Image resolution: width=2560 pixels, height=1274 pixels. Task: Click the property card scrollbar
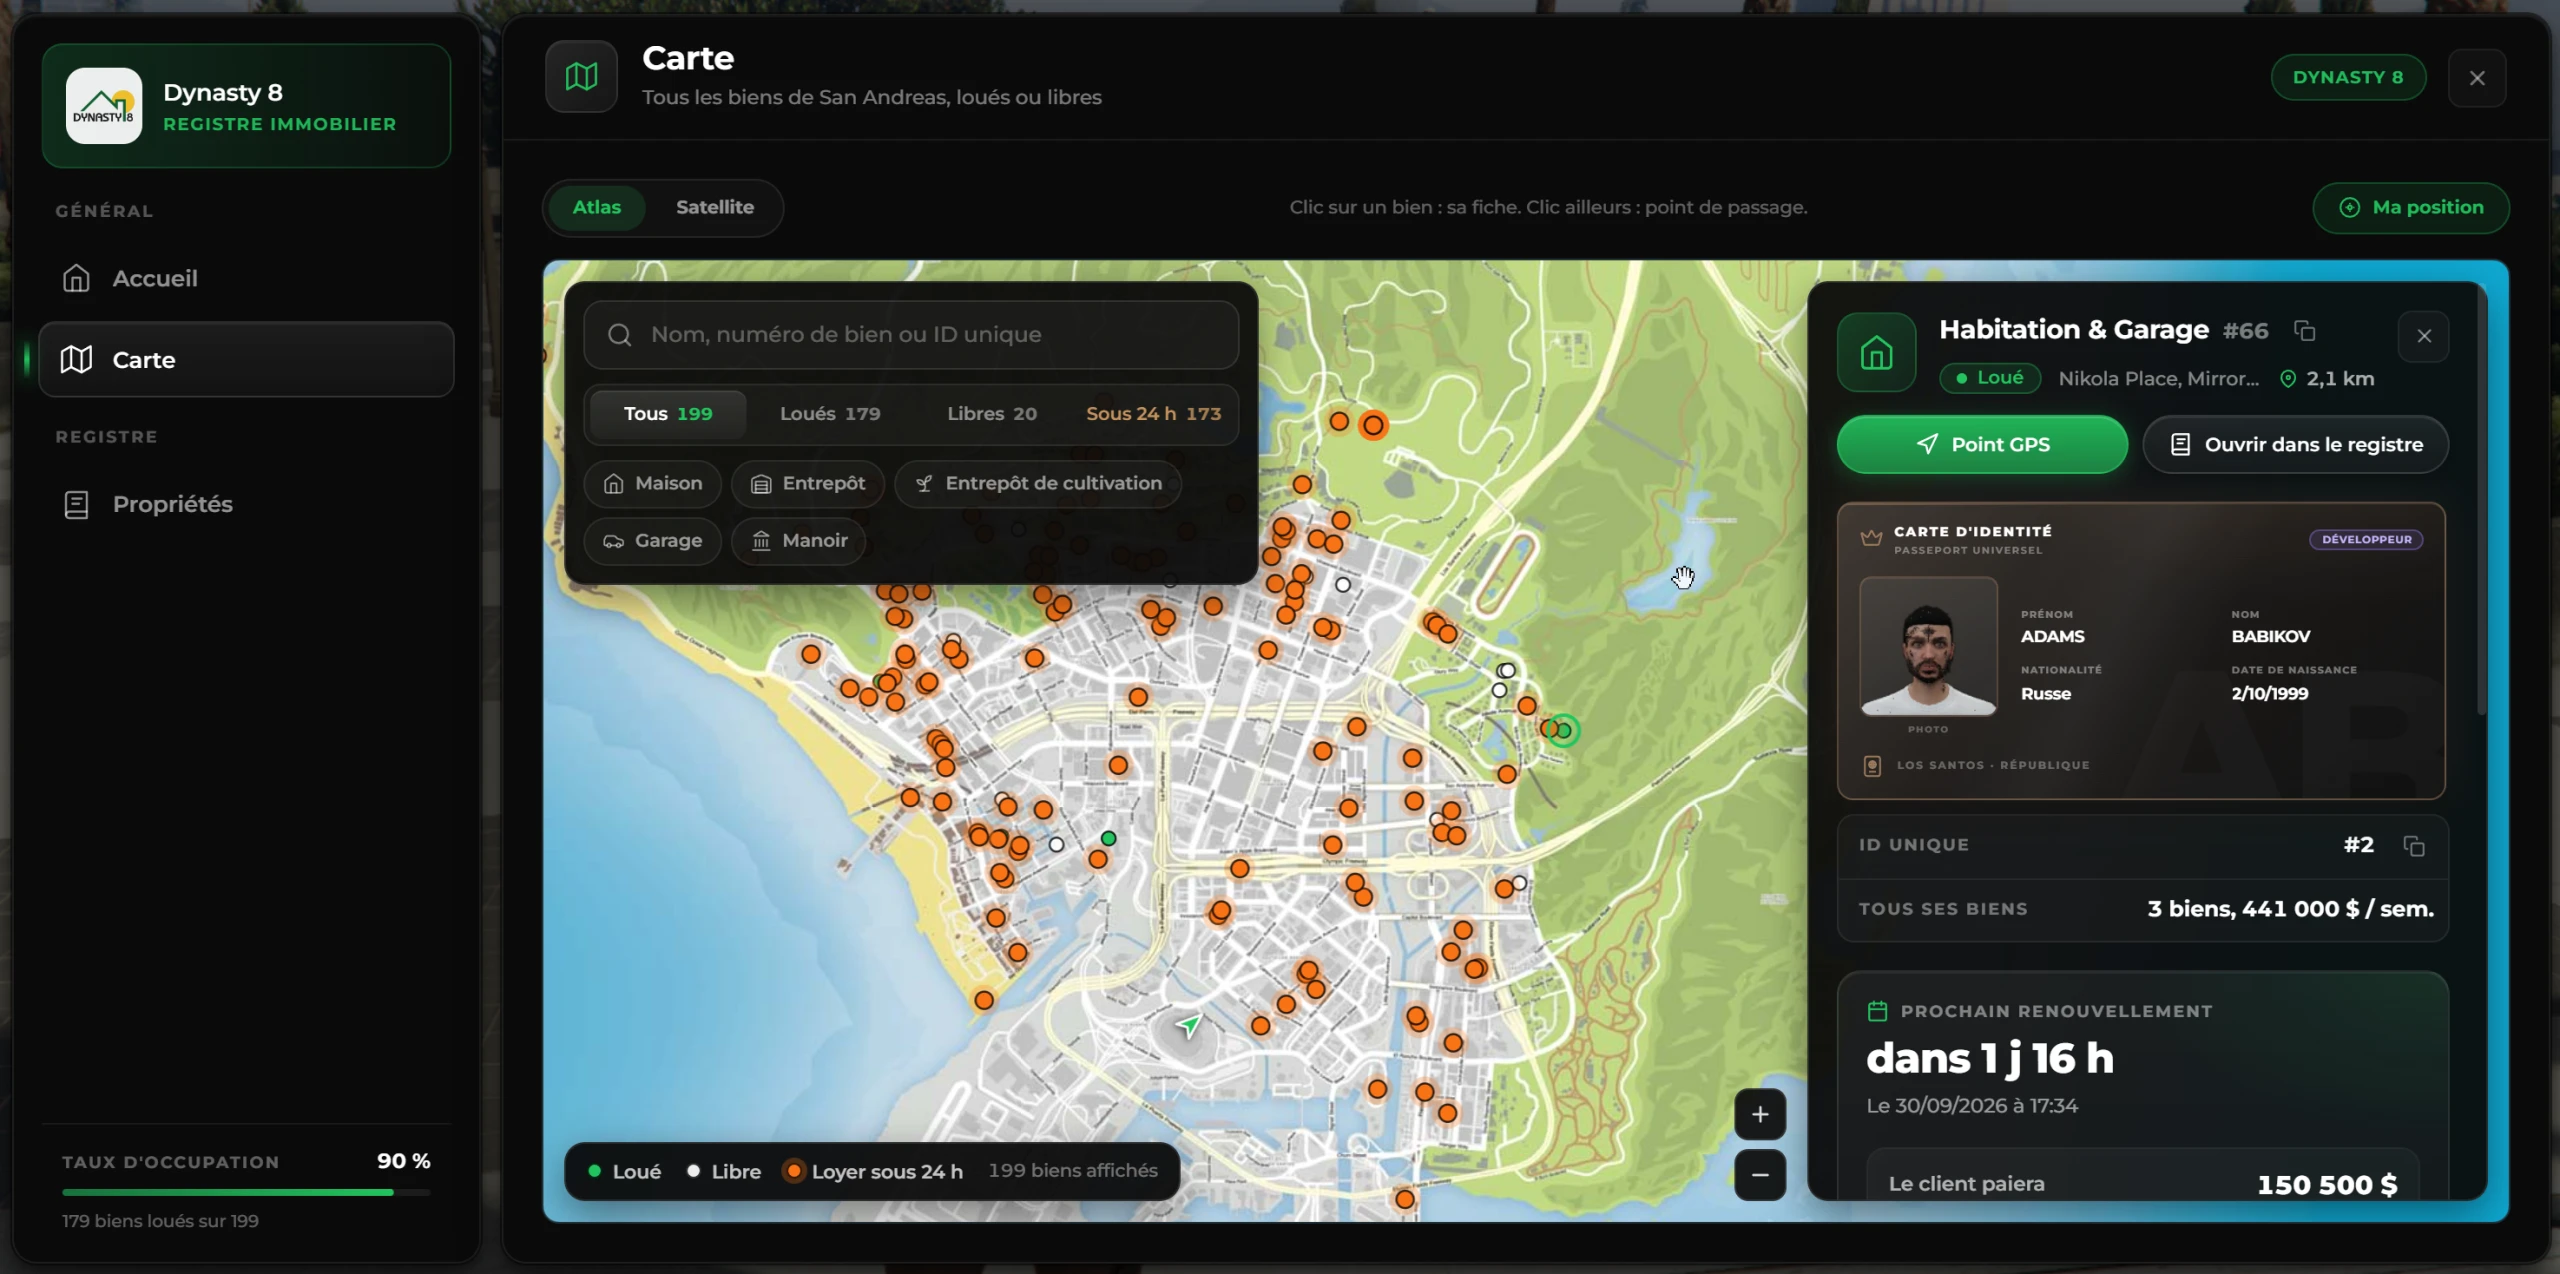2481,500
